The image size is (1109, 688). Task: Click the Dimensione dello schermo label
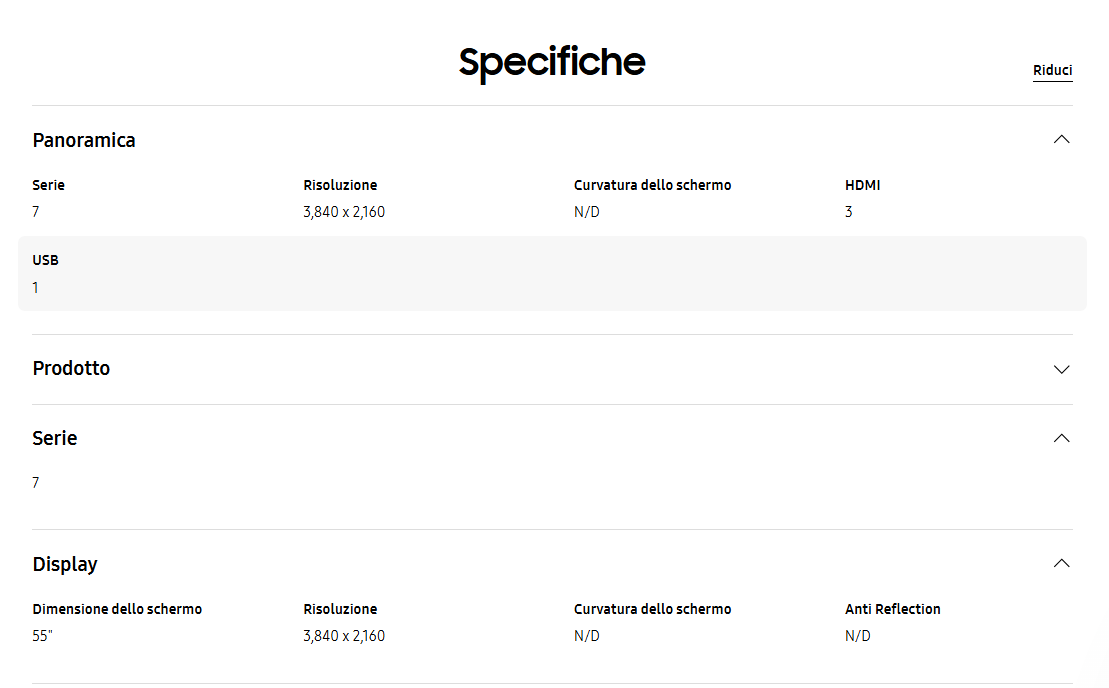[117, 609]
